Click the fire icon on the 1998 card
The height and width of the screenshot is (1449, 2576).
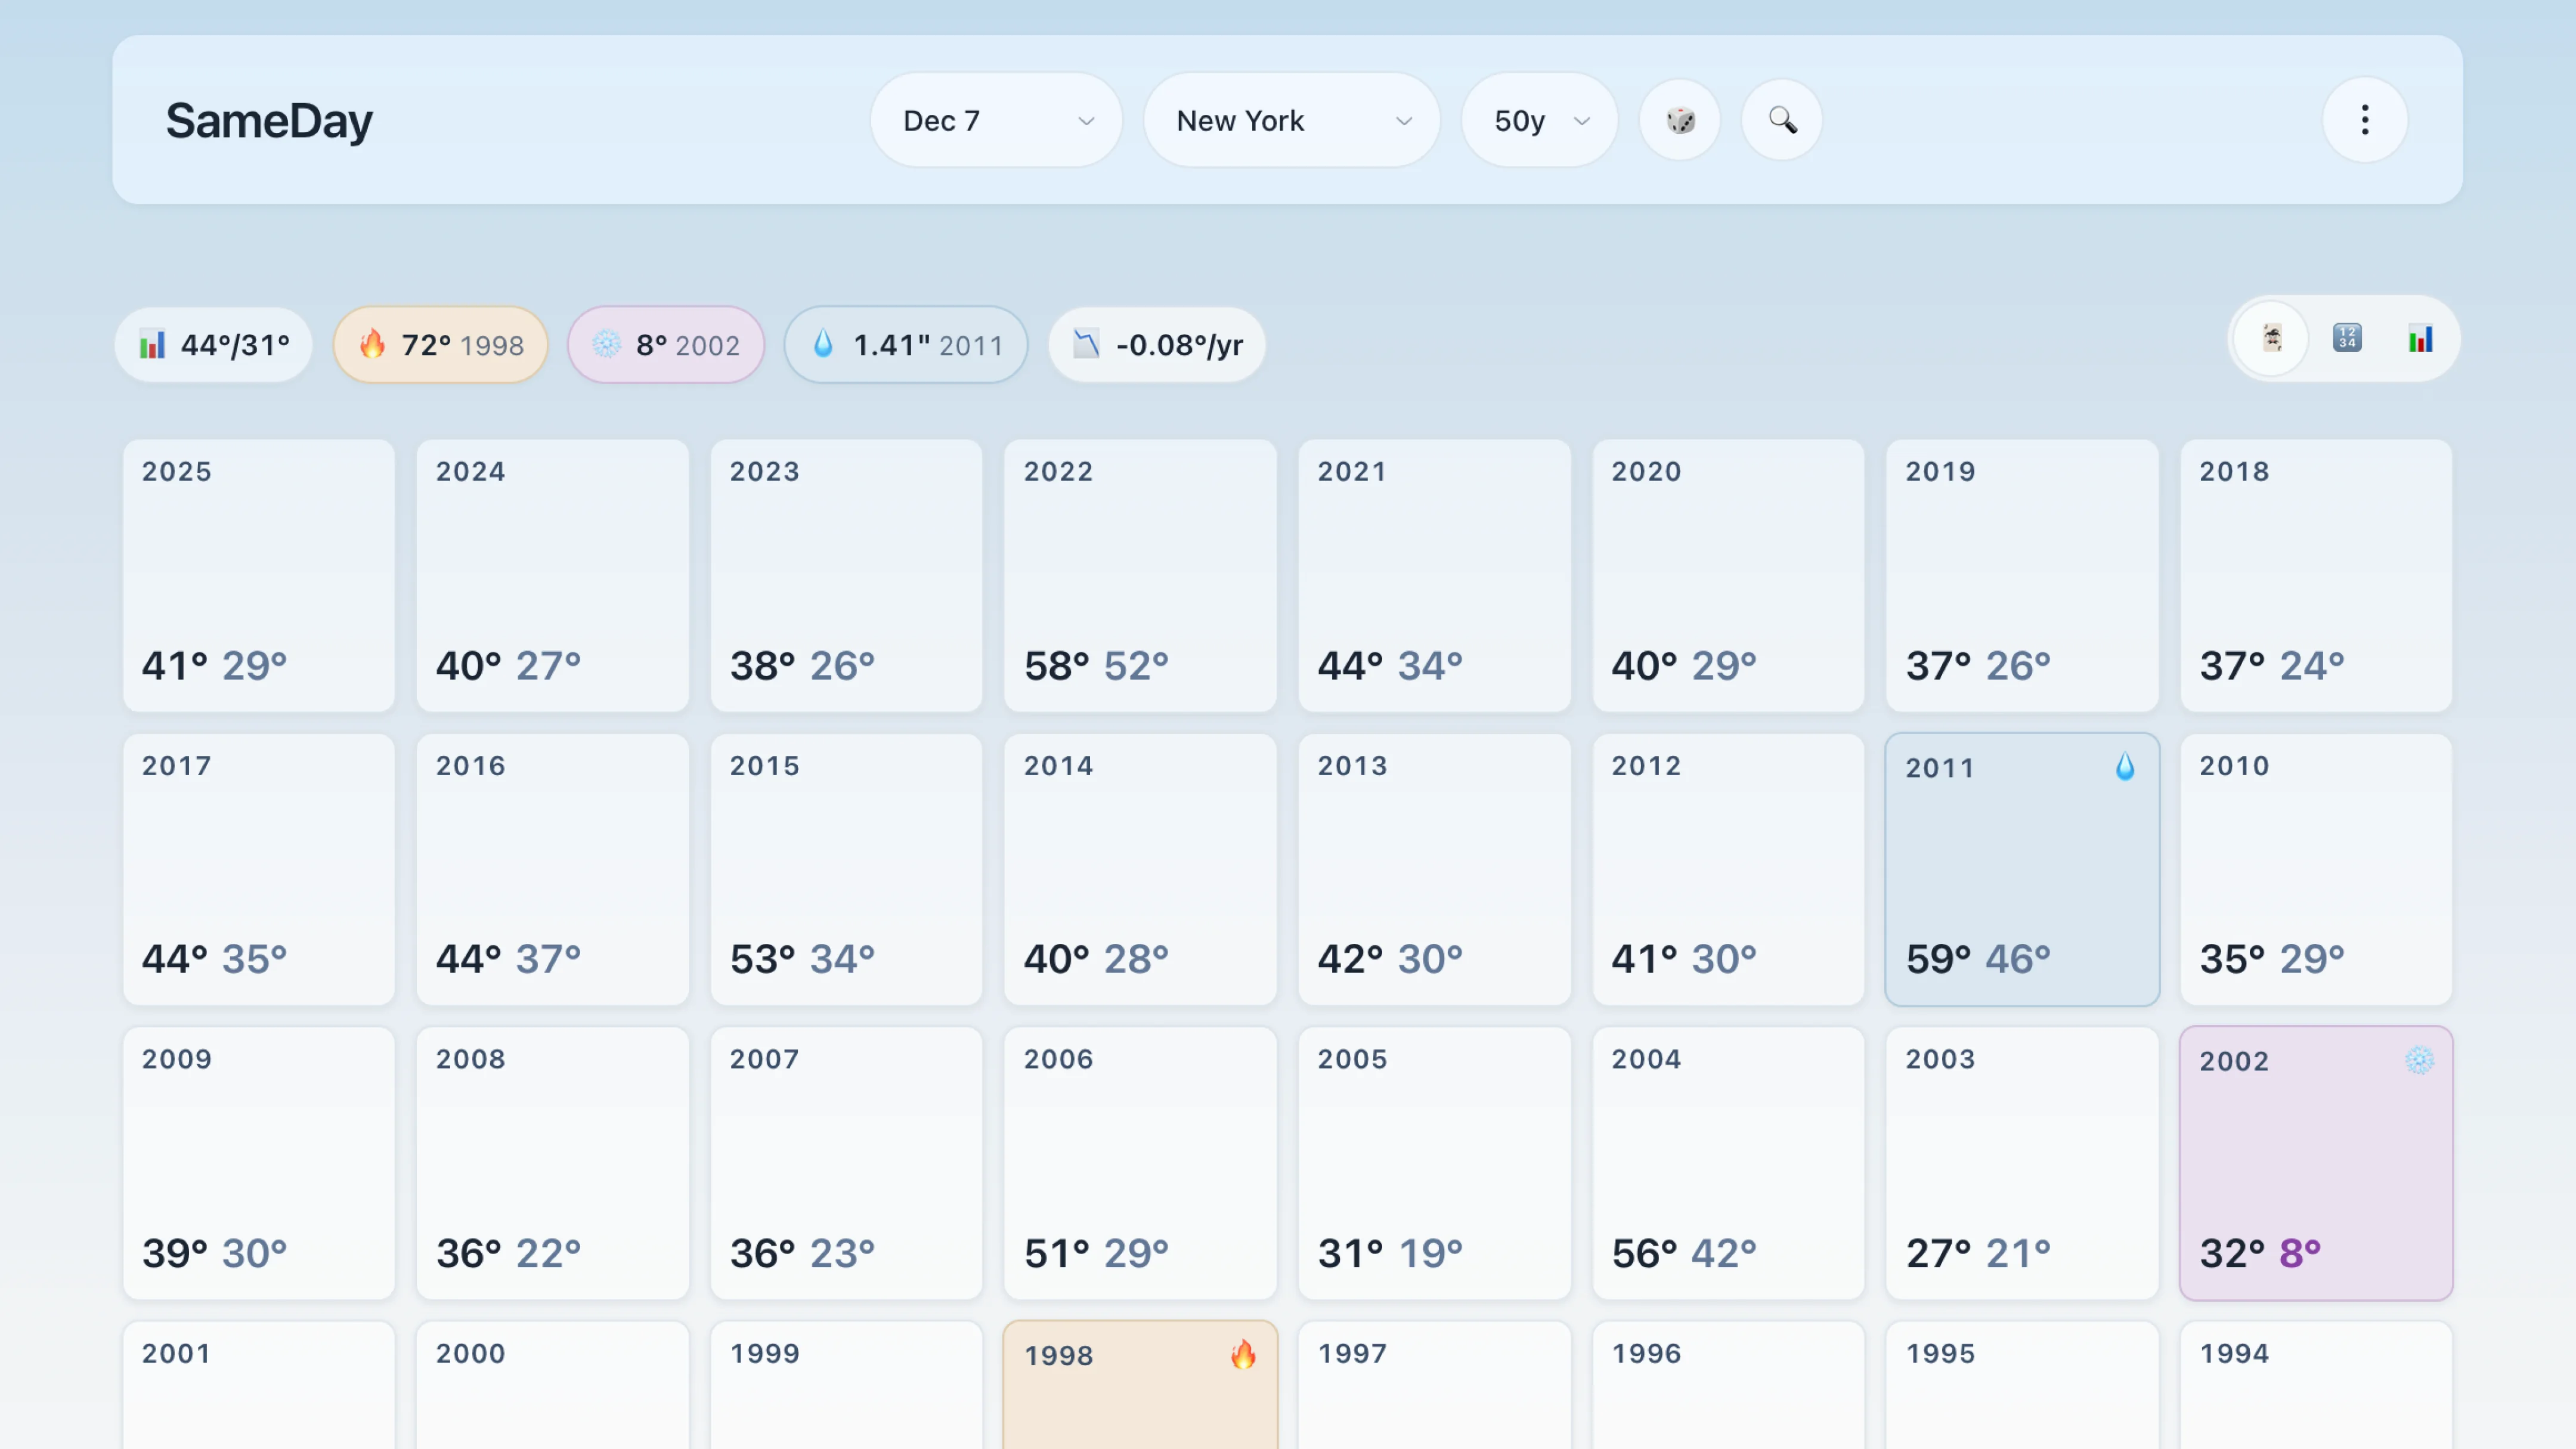click(1243, 1355)
